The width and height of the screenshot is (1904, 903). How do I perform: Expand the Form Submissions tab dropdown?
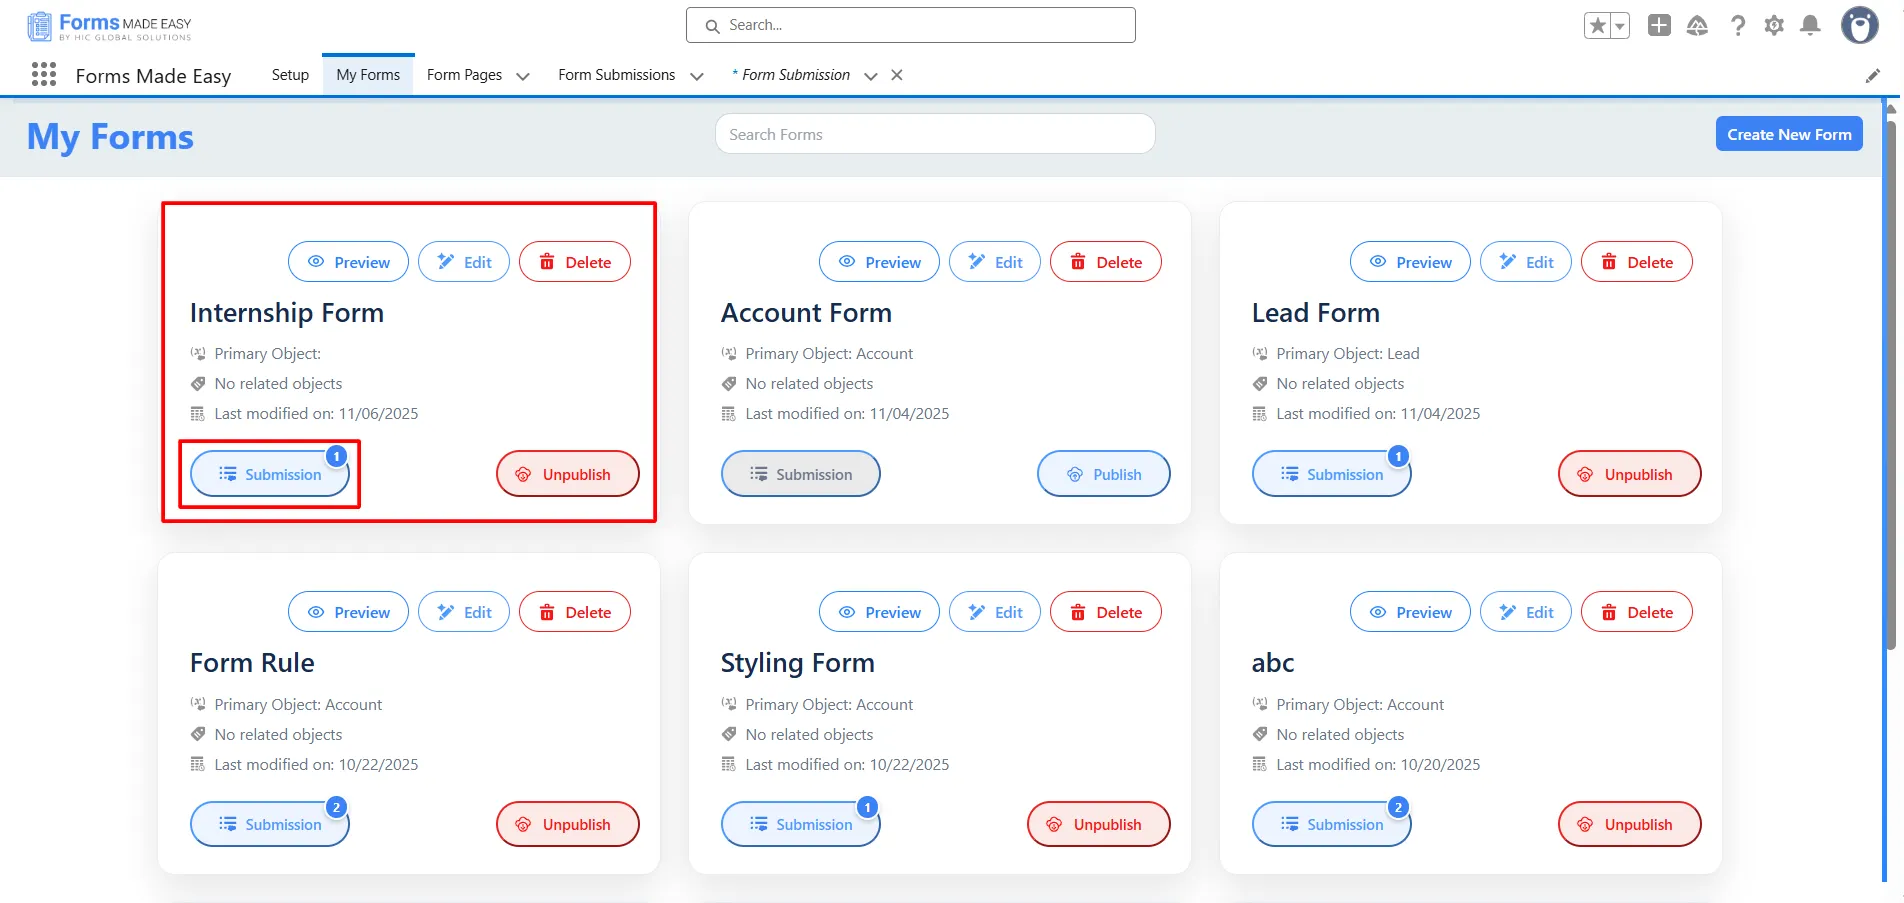(697, 76)
